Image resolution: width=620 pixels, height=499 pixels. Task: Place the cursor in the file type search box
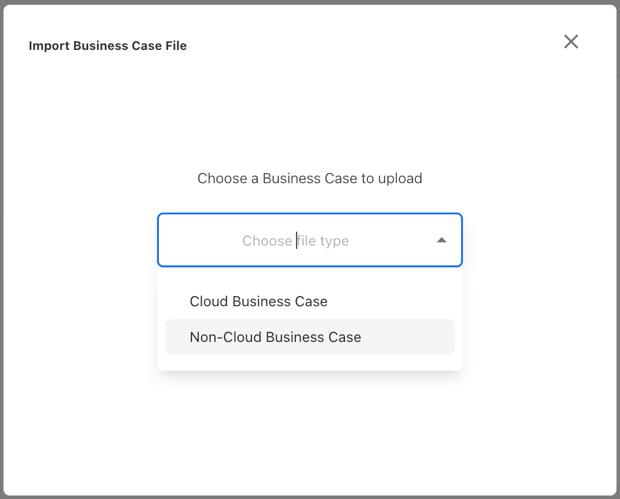click(x=296, y=241)
